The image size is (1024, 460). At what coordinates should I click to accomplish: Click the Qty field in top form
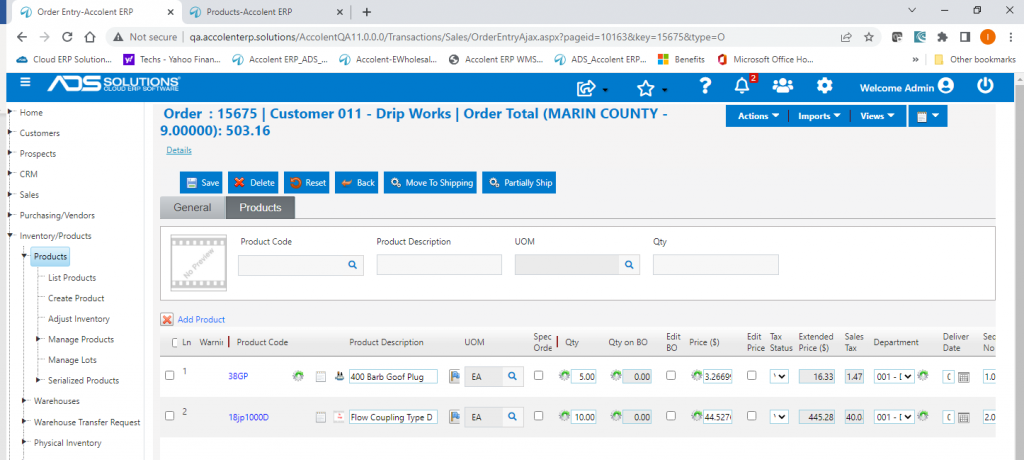coord(716,265)
